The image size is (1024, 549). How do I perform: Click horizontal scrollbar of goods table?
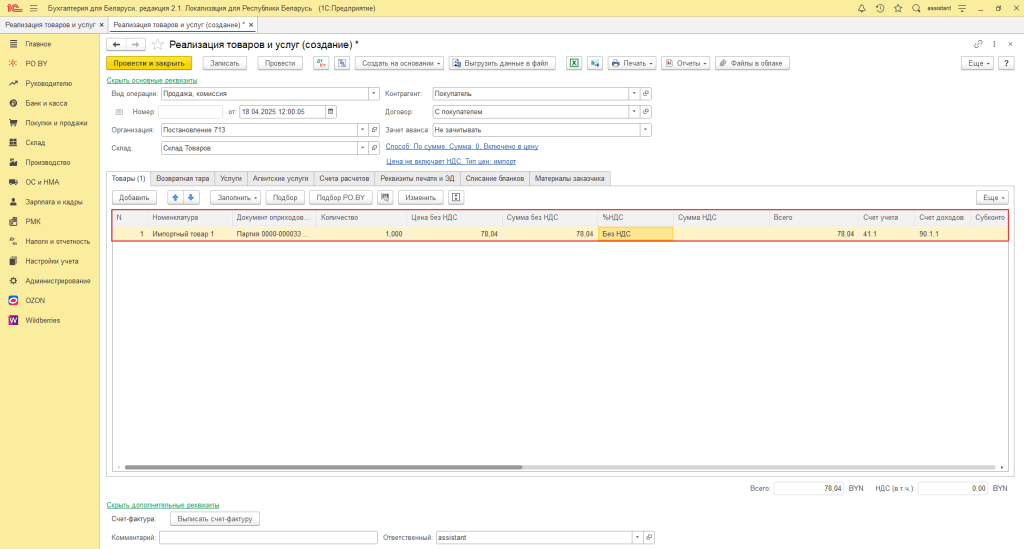[323, 467]
